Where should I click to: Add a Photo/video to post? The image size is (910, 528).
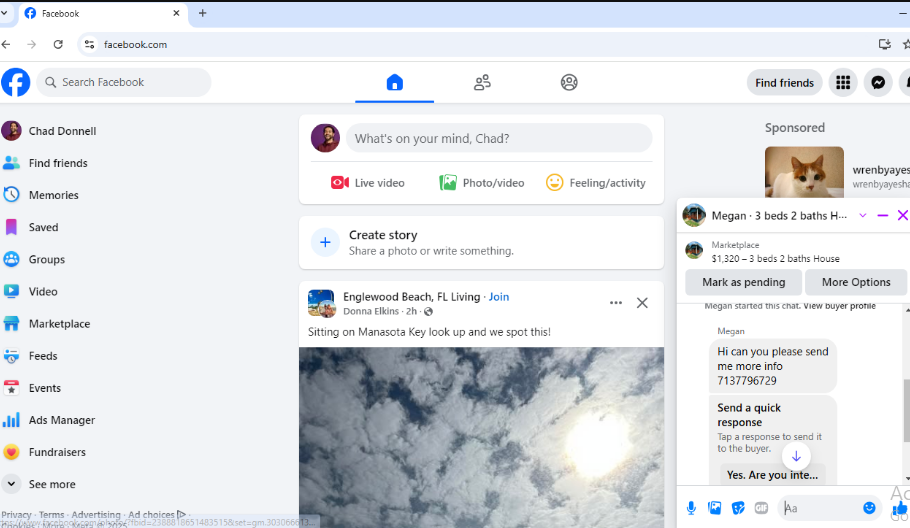[x=482, y=183]
